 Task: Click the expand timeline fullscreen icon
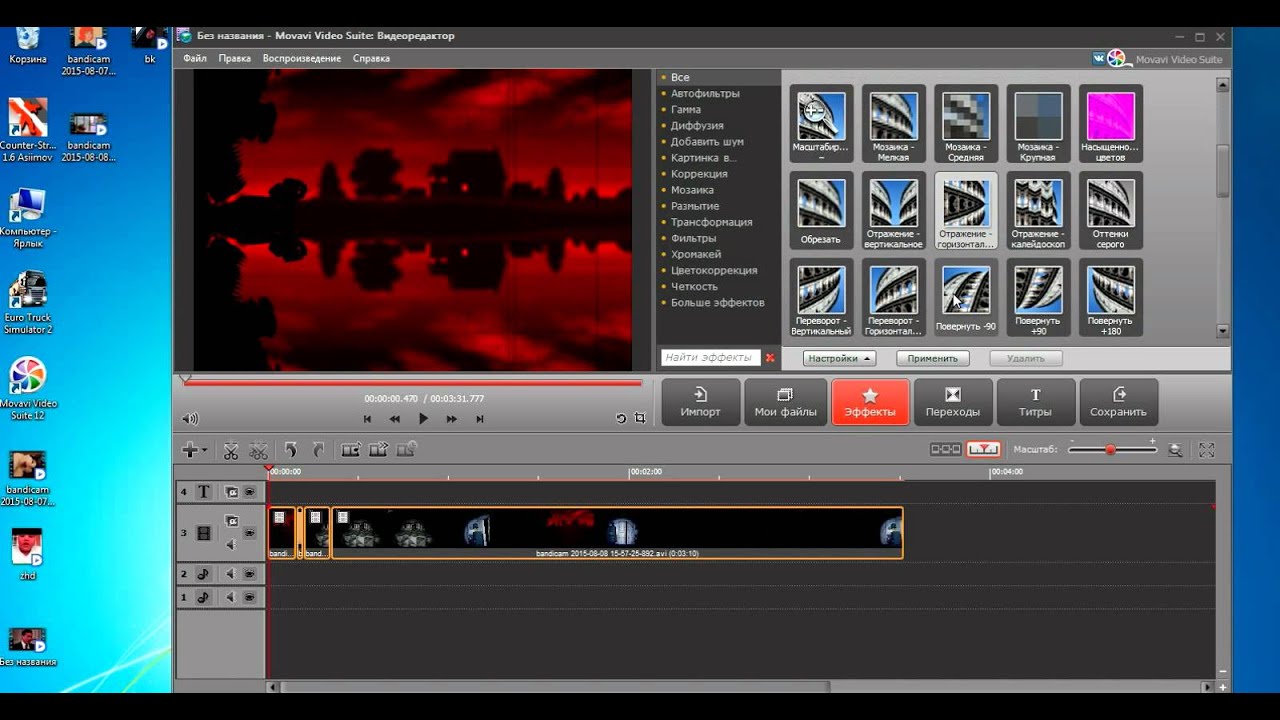coord(1207,450)
